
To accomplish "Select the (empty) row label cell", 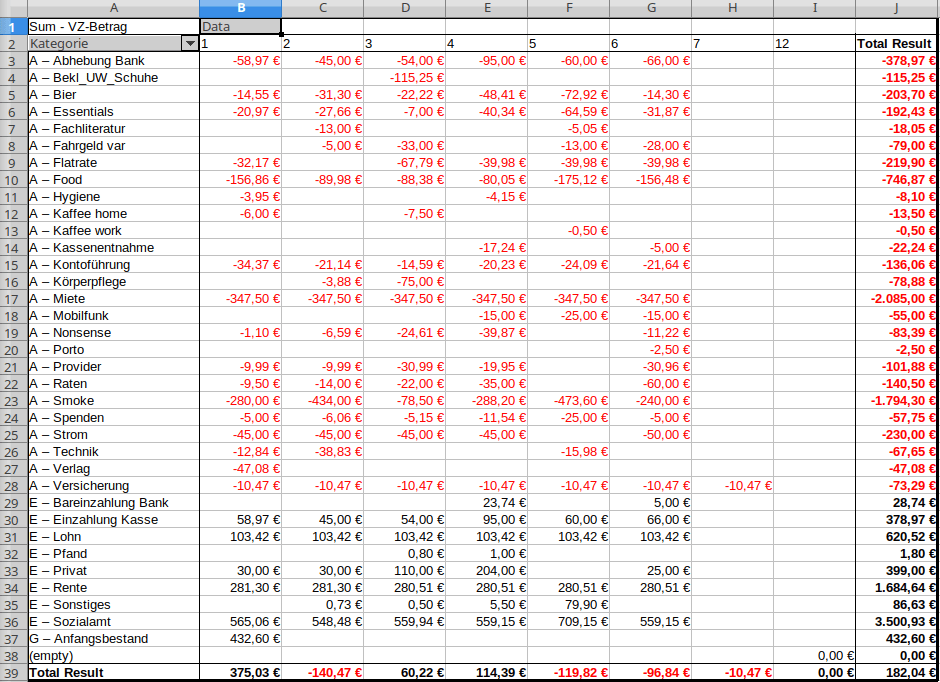I will pos(112,656).
